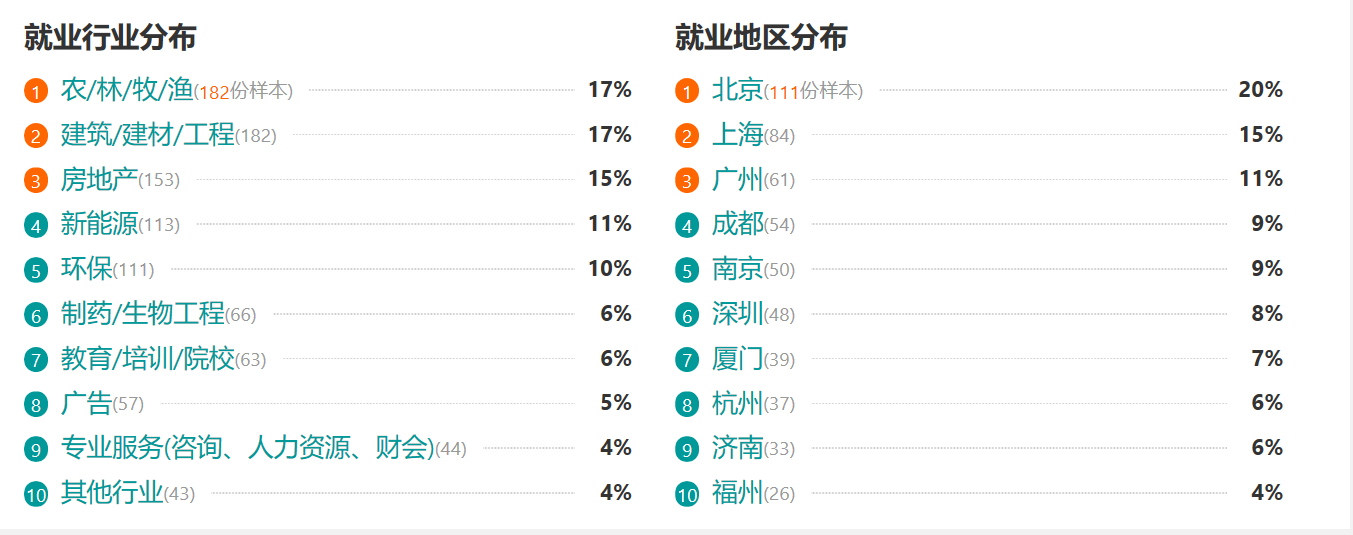Click the 就业地区分布 heading
This screenshot has height=535, width=1353.
(x=760, y=38)
